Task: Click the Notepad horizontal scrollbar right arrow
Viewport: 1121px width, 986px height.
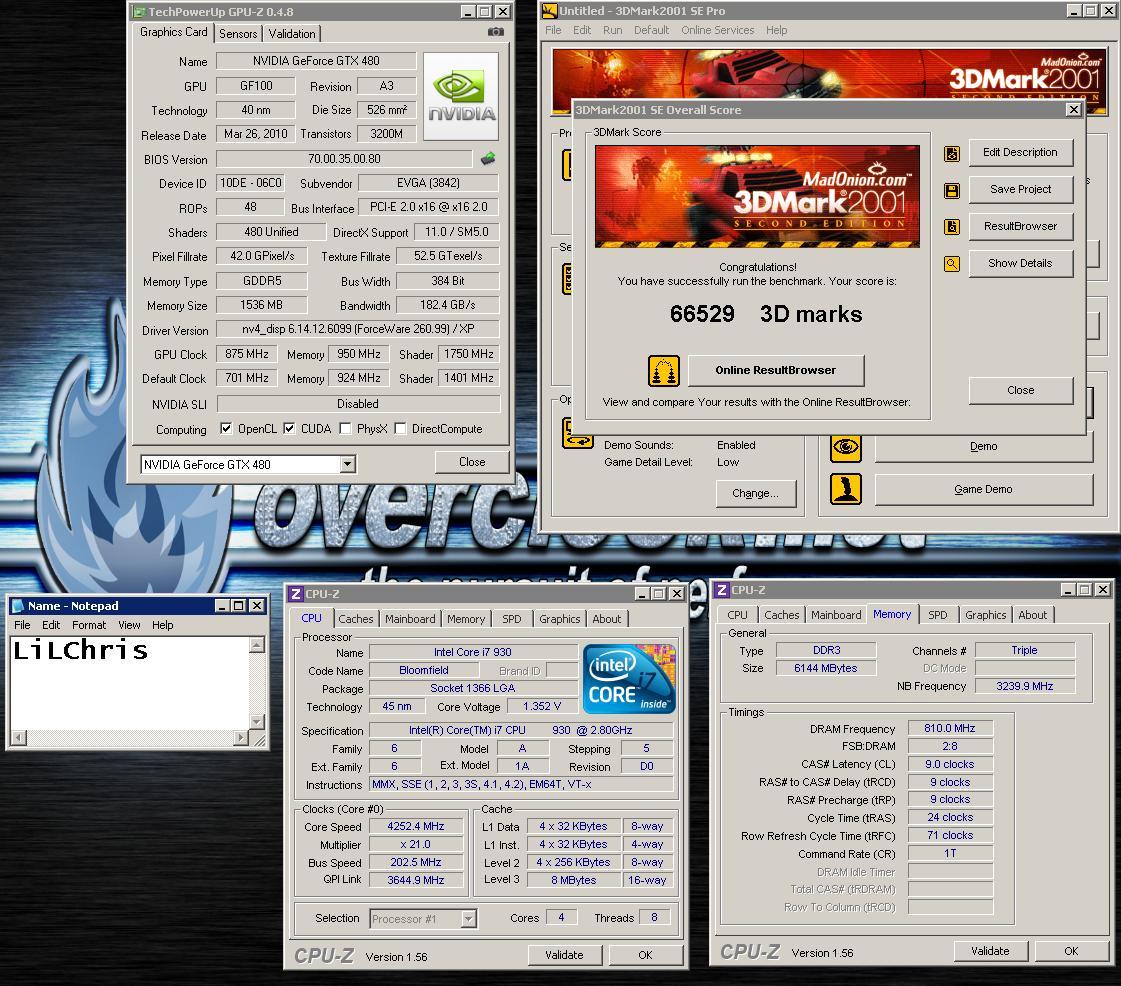Action: point(242,737)
